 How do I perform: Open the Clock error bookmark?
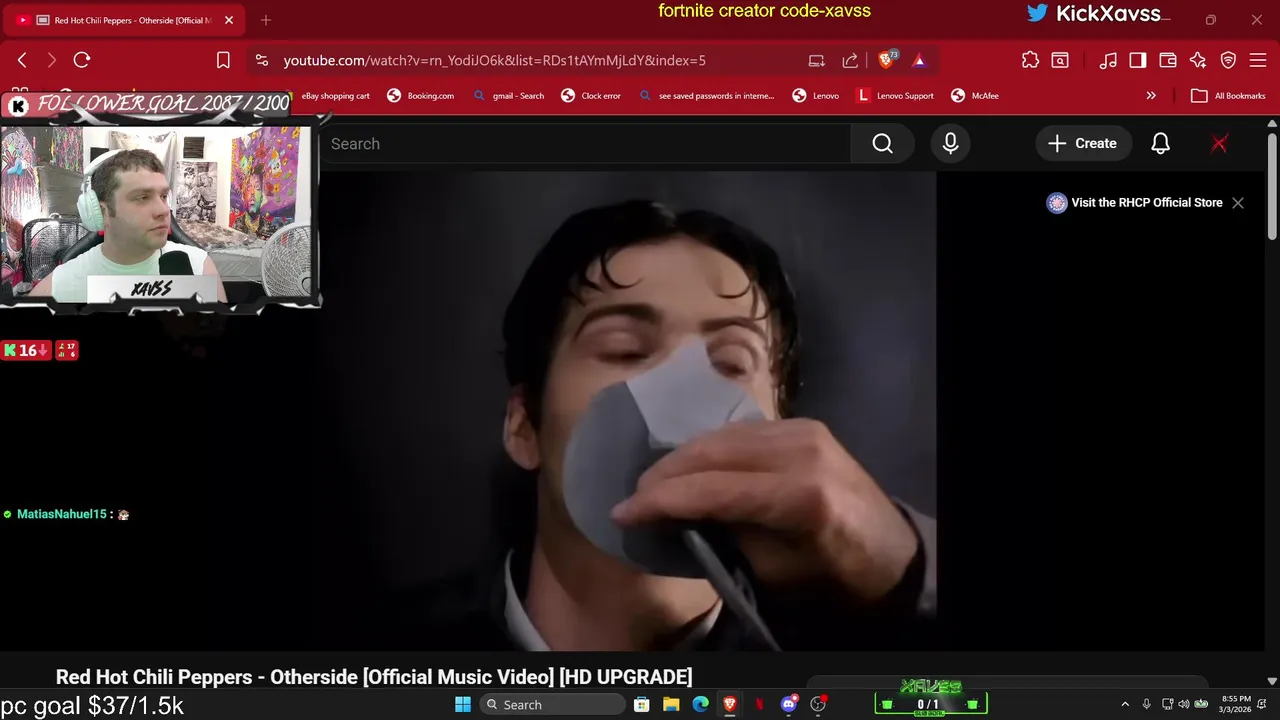[x=591, y=96]
